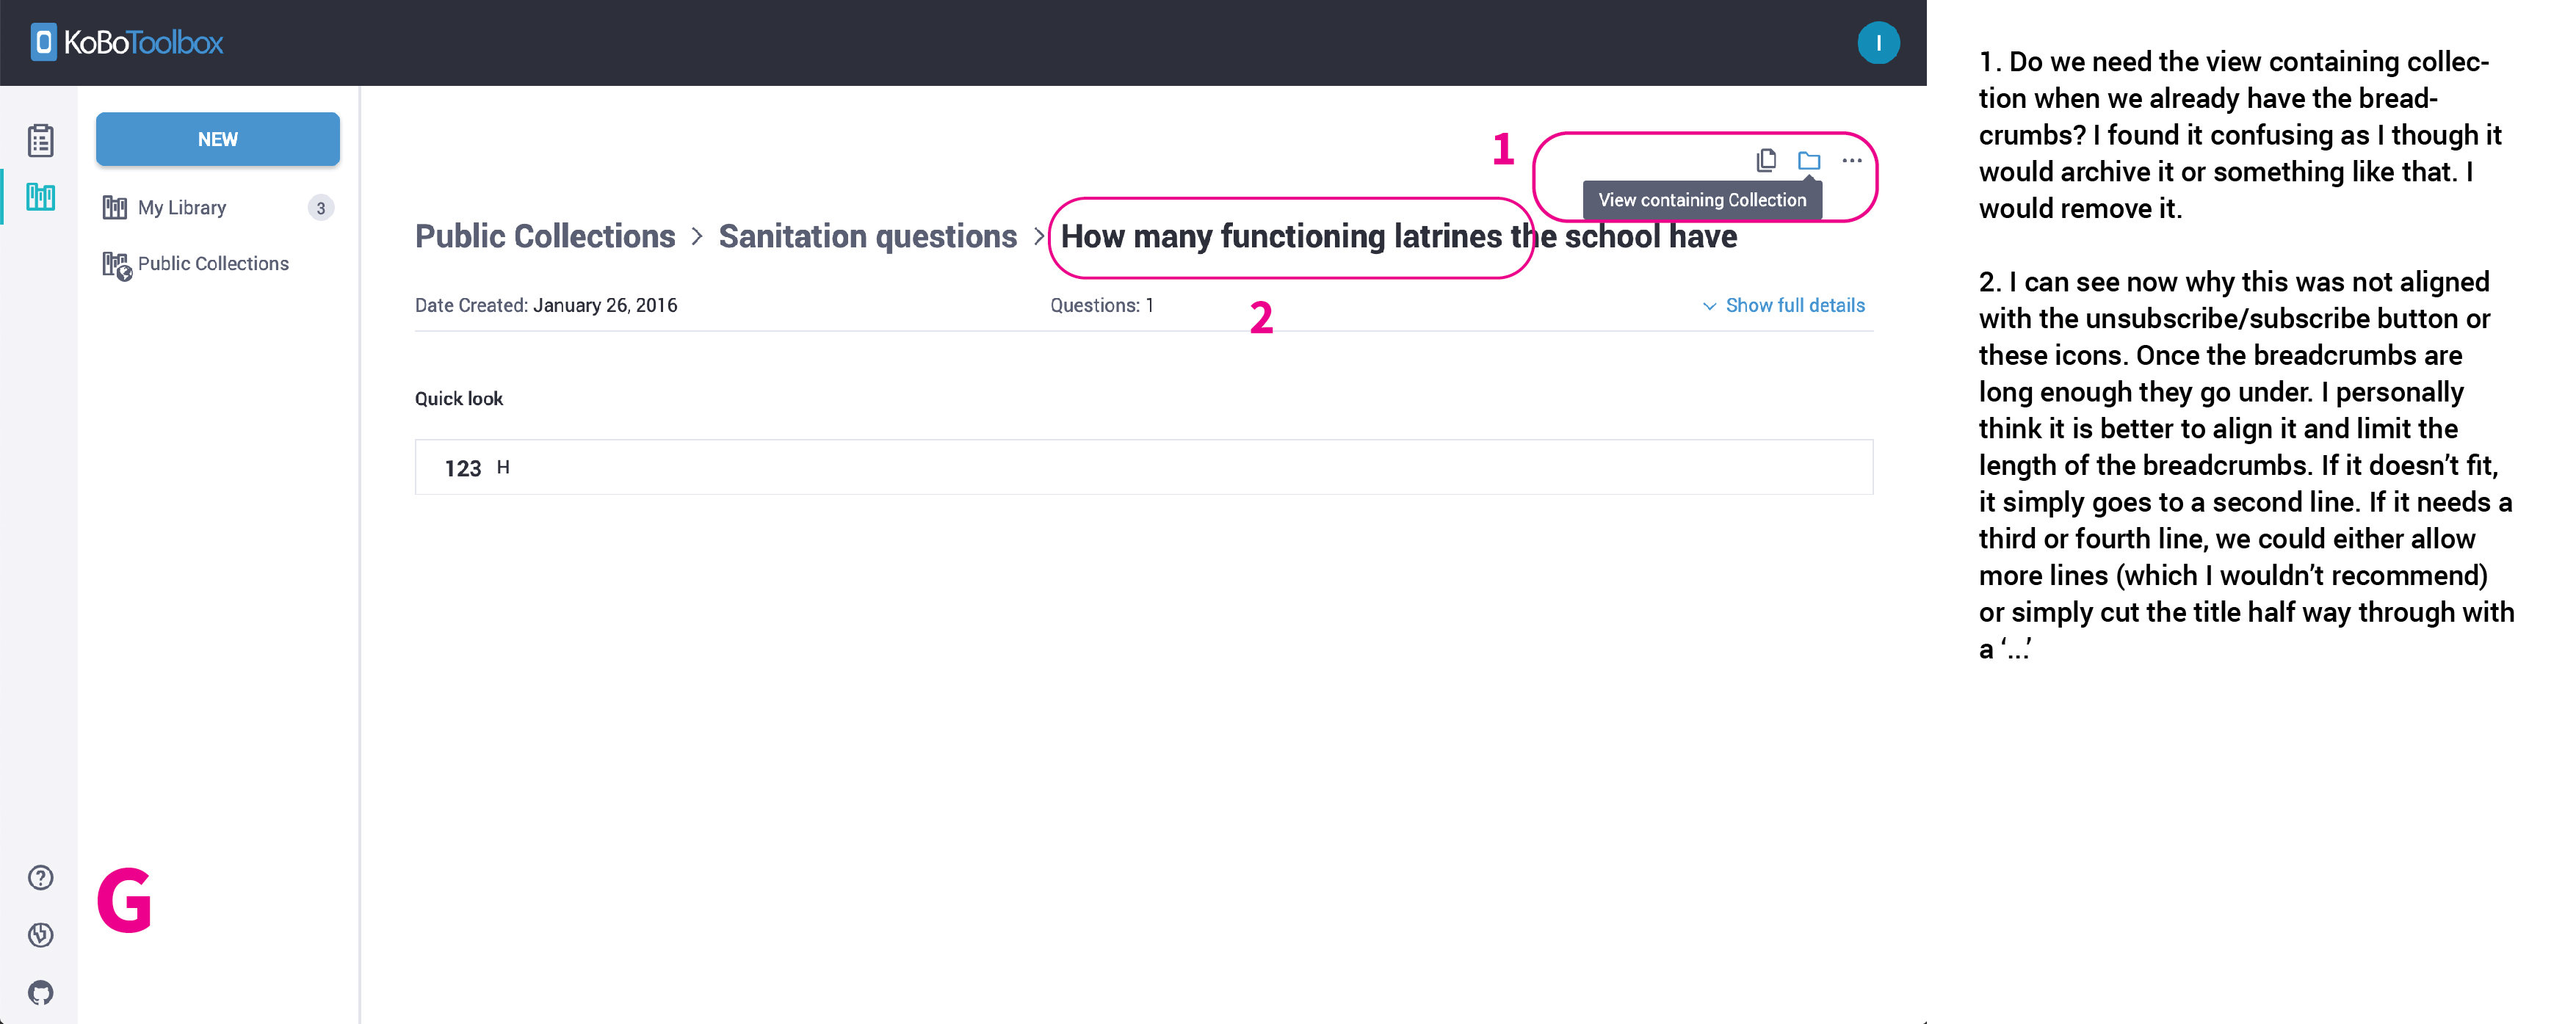Click the 3 count badge next to My Library
The width and height of the screenshot is (2576, 1024).
320,207
